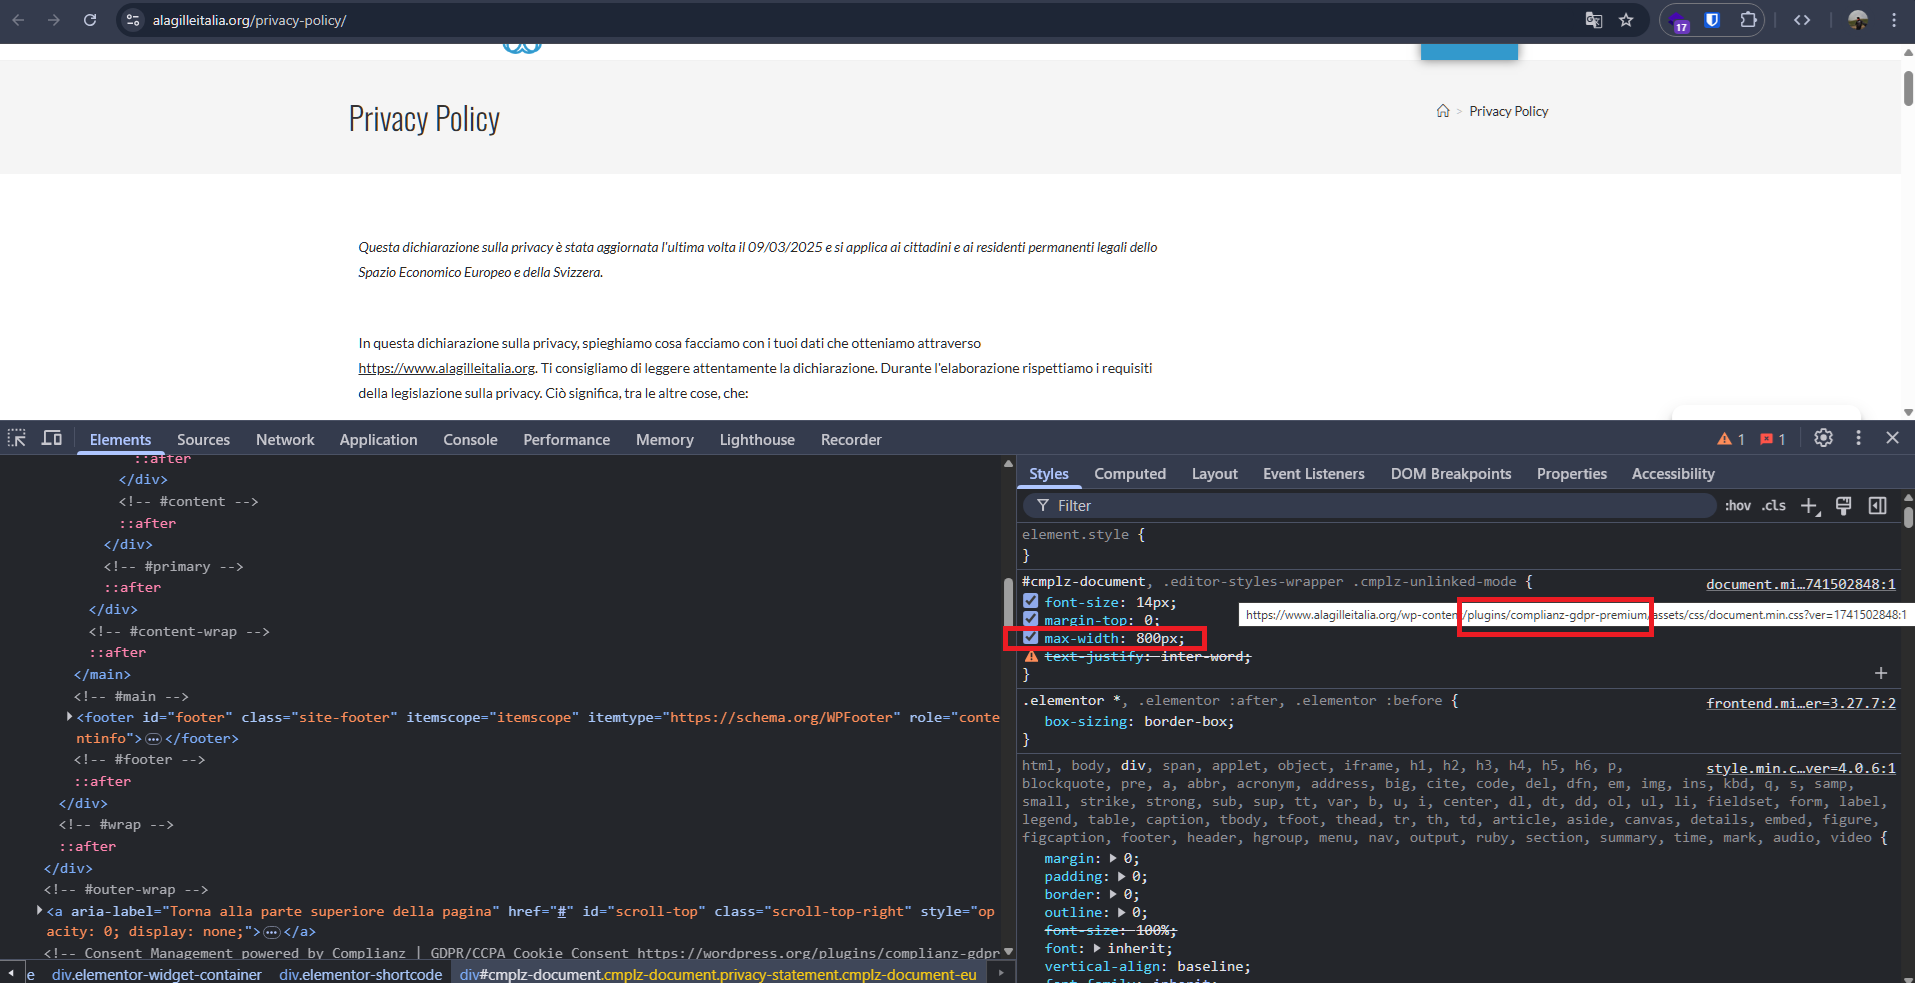Viewport: 1915px width, 983px height.
Task: Click the extension icon with 17 badge
Action: click(x=1679, y=21)
